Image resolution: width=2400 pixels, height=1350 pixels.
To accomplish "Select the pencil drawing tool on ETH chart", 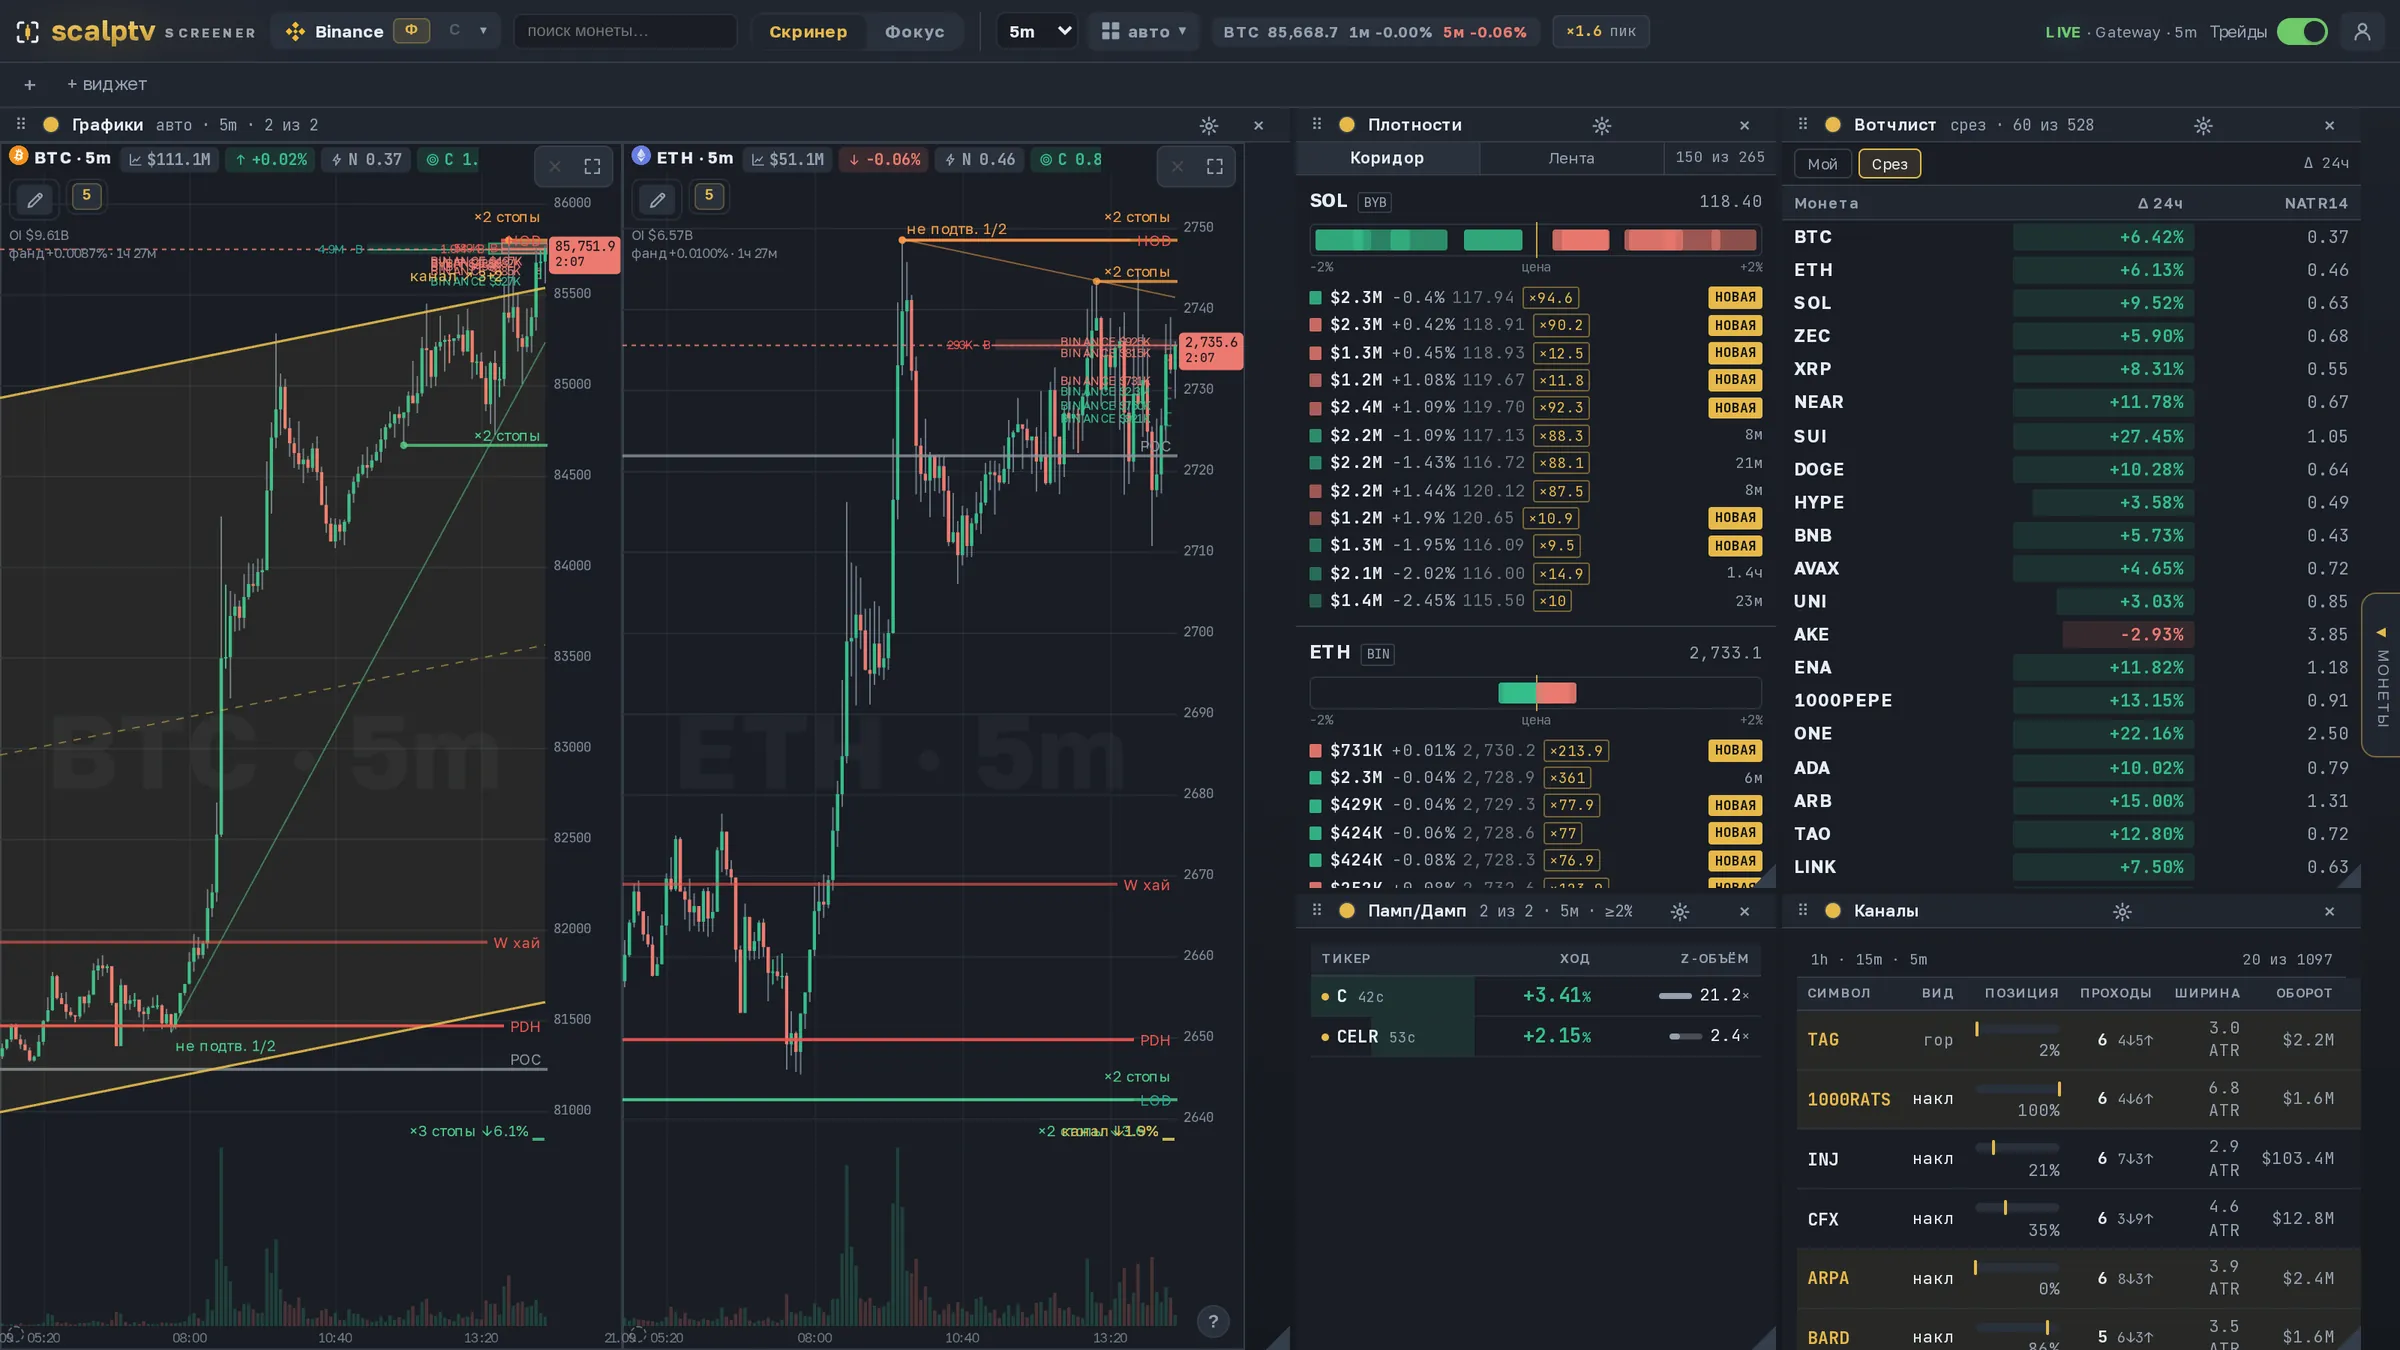I will point(657,200).
